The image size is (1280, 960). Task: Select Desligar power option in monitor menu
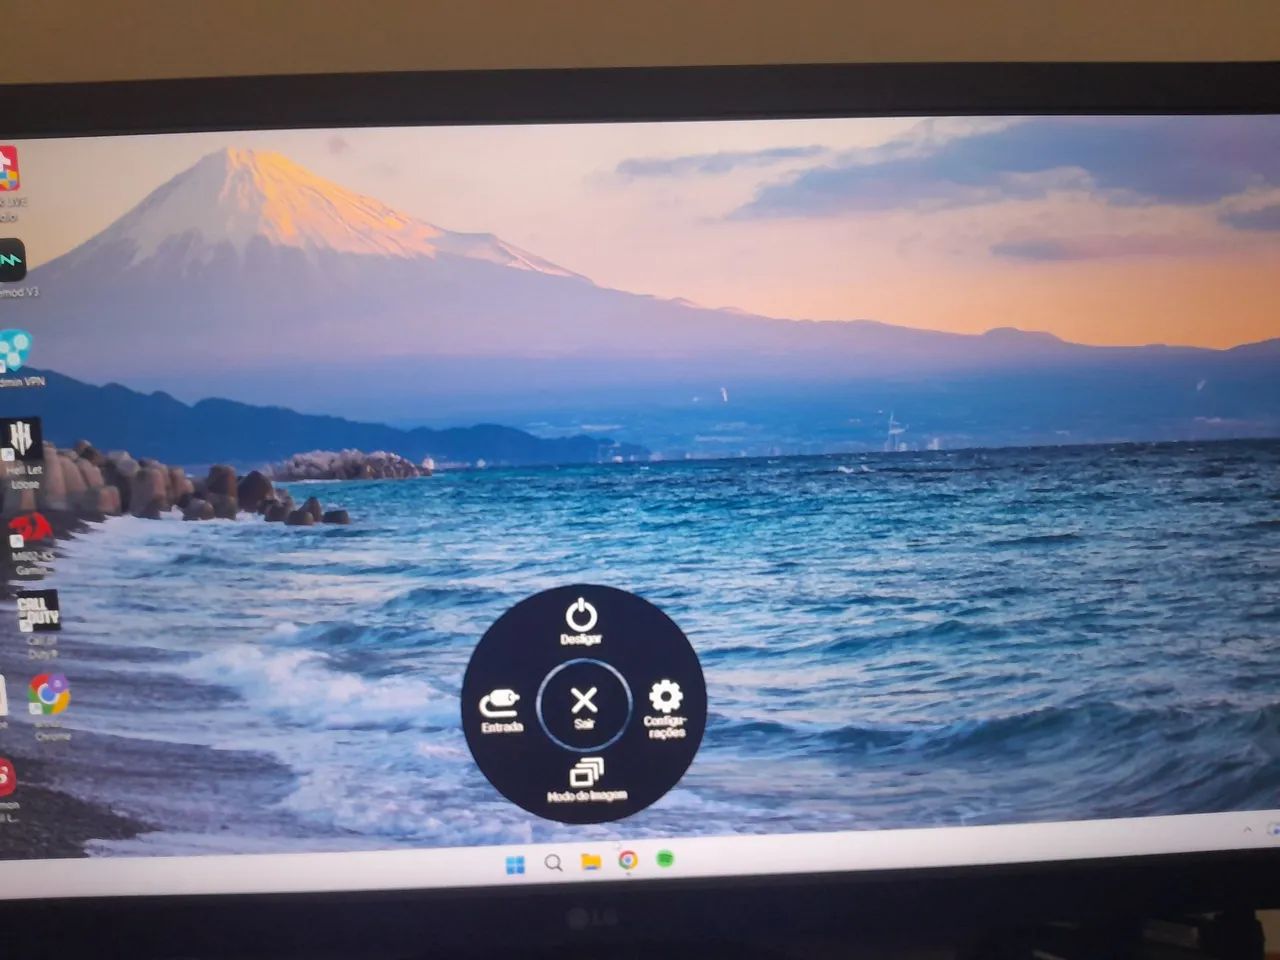pos(581,622)
